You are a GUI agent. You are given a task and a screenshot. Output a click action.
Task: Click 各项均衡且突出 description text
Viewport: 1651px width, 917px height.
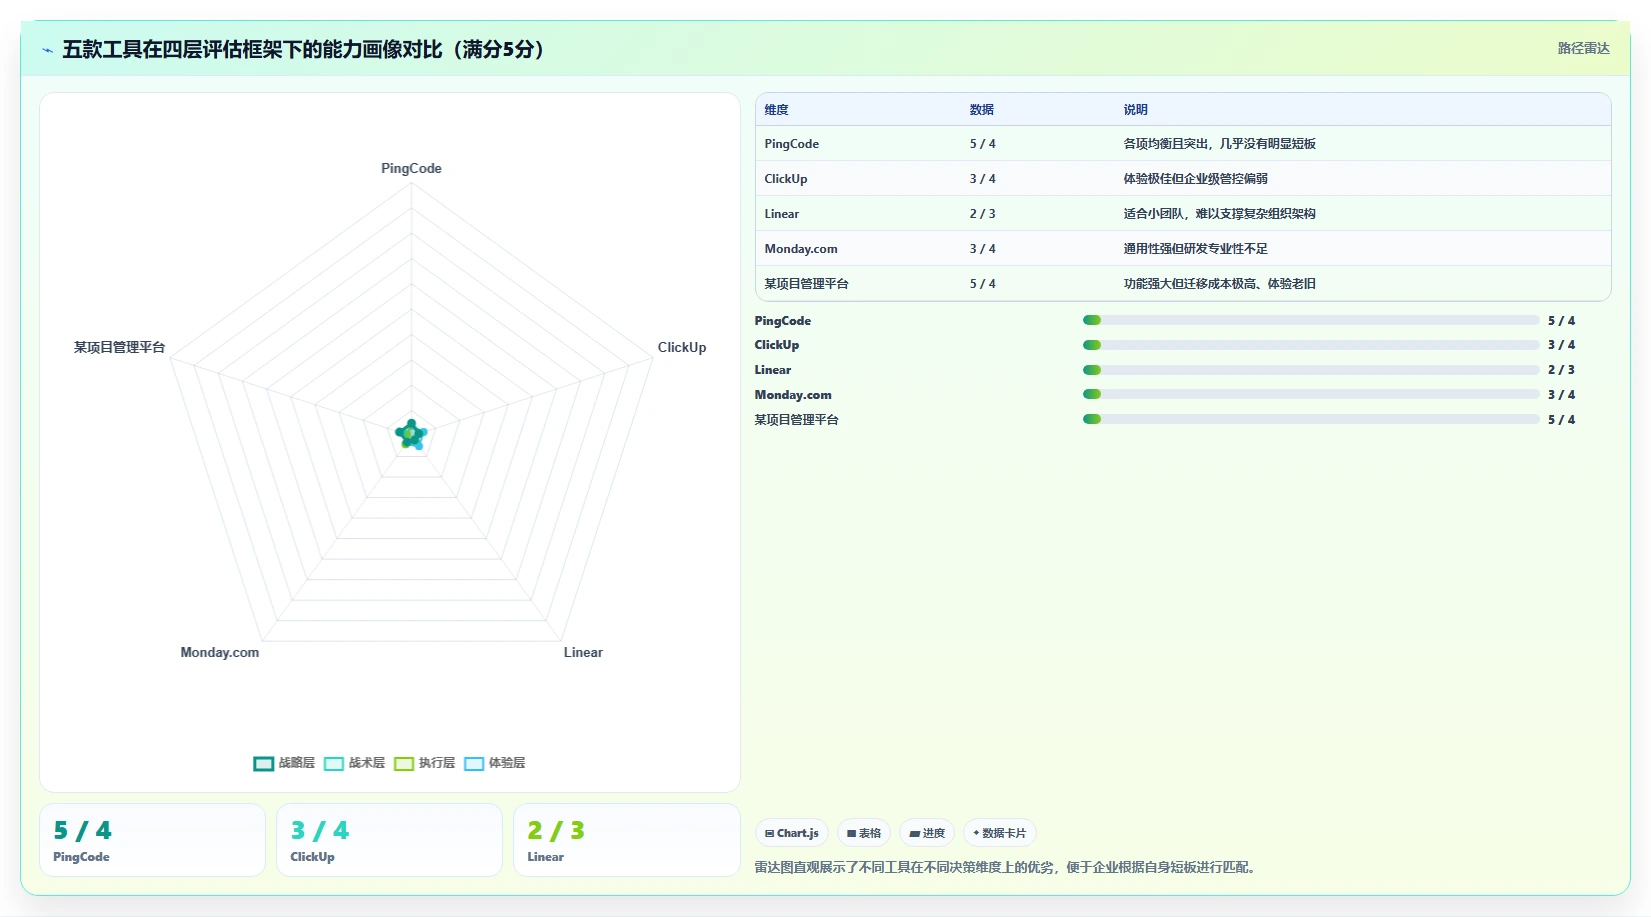tap(1219, 144)
